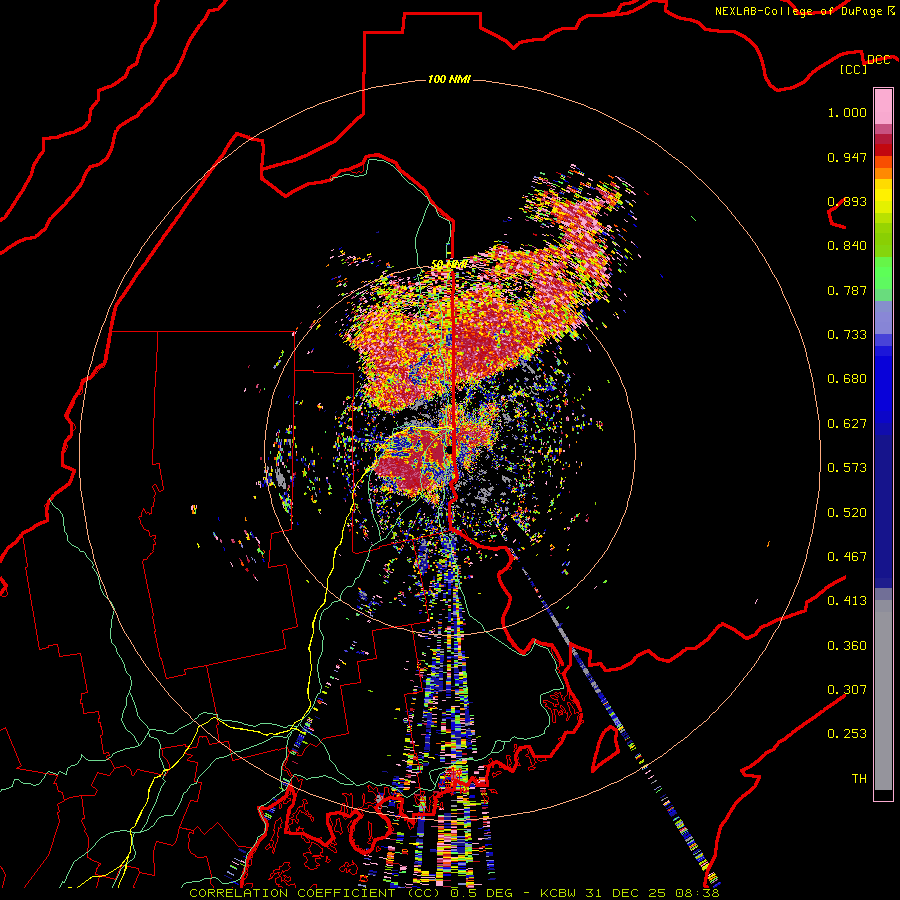The width and height of the screenshot is (900, 900).
Task: Select the 0.893 scale value
Action: [847, 201]
